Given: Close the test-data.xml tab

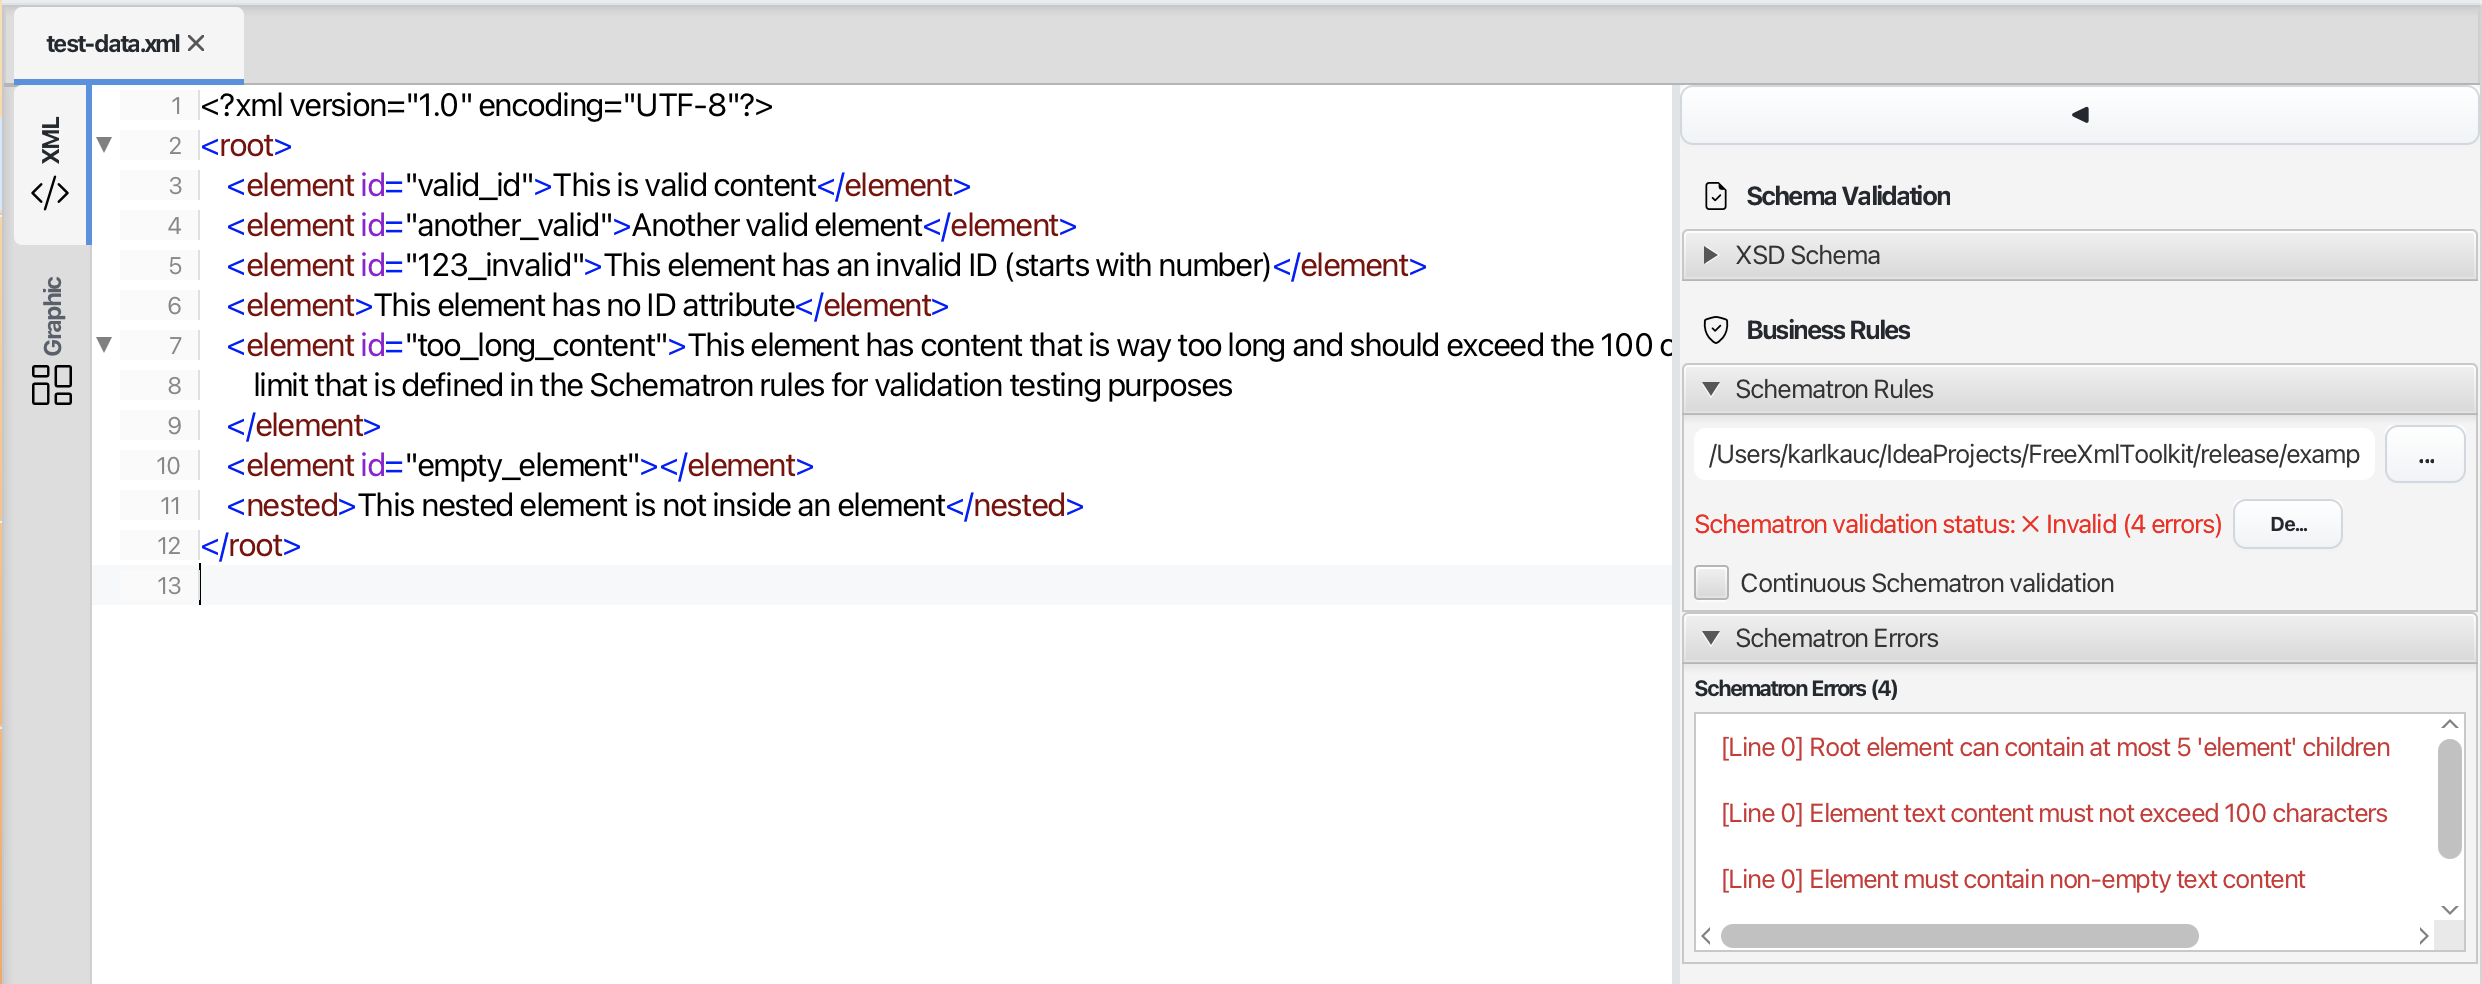Looking at the screenshot, I should (197, 43).
